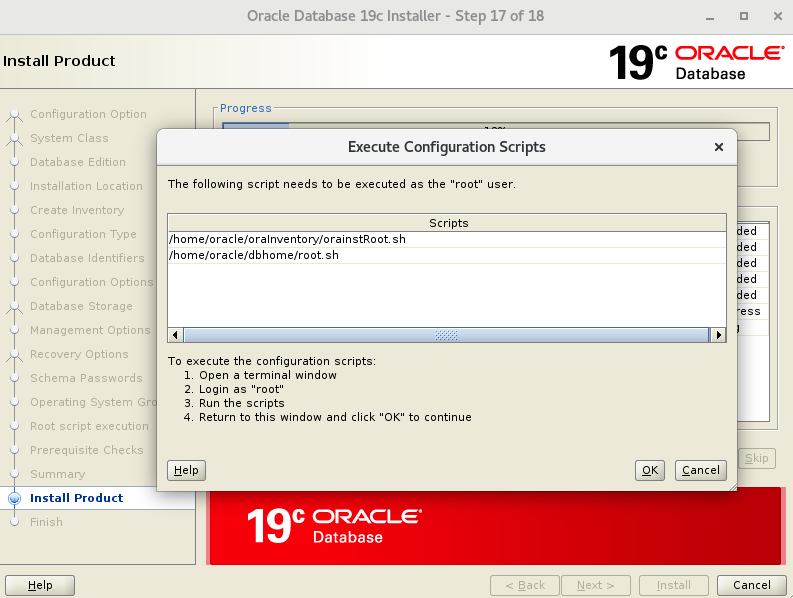Select the /home/oracle/dbhome/root.sh row
The width and height of the screenshot is (793, 598).
tap(447, 255)
